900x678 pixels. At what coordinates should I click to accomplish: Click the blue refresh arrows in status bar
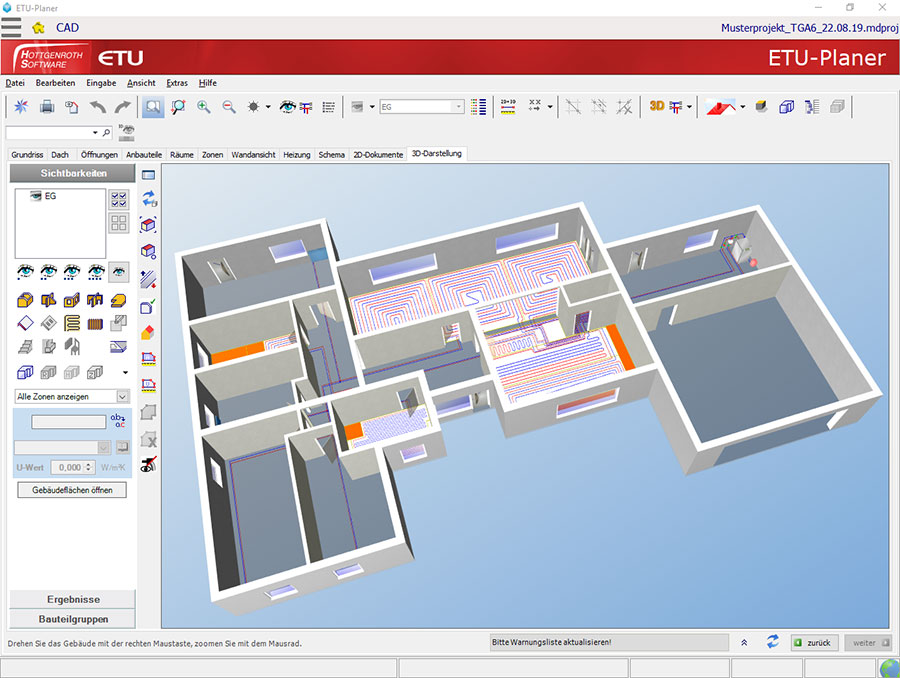point(773,642)
